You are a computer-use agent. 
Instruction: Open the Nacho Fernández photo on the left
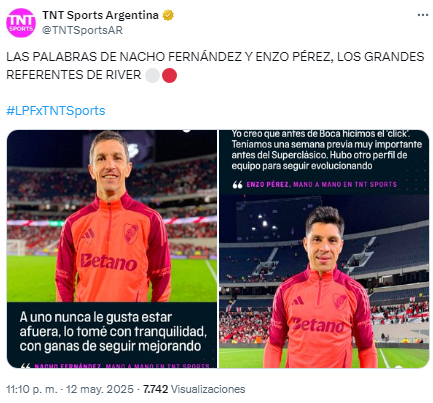[x=112, y=249]
